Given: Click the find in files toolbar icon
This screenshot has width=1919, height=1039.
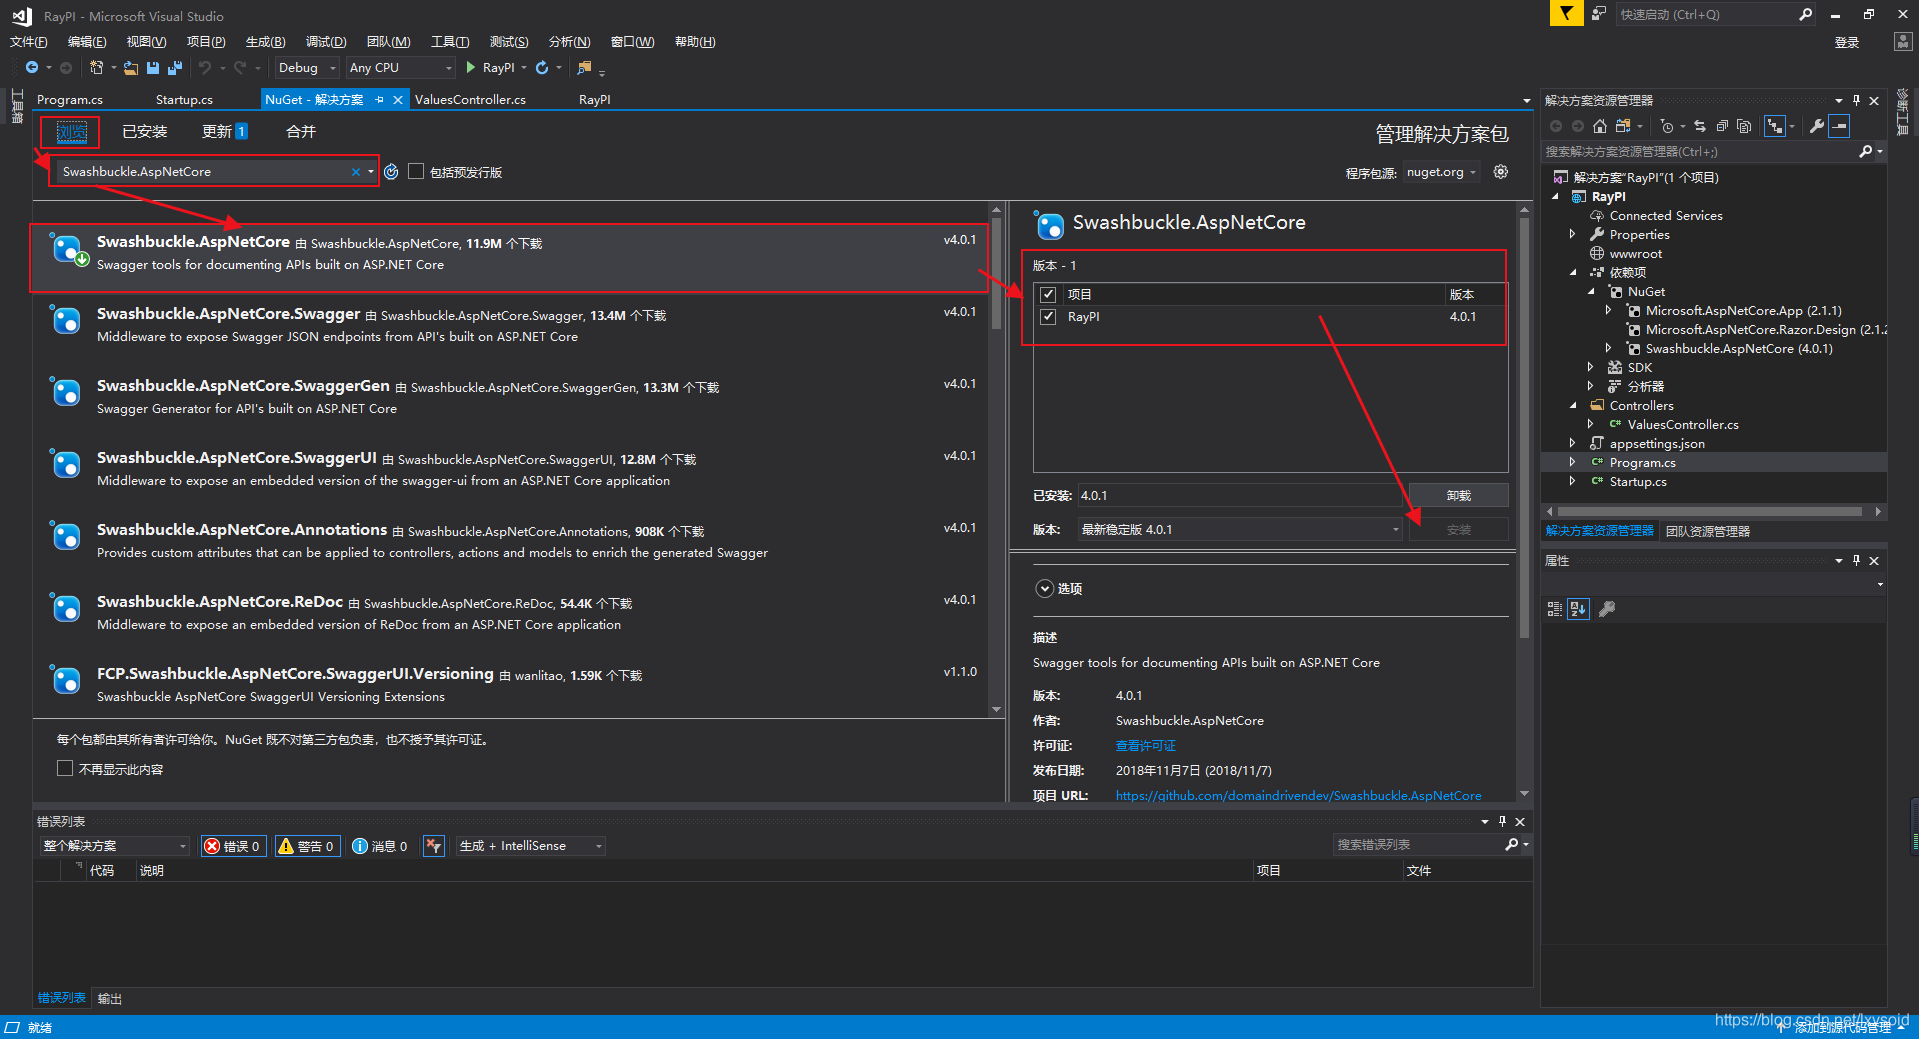Looking at the screenshot, I should (x=584, y=68).
